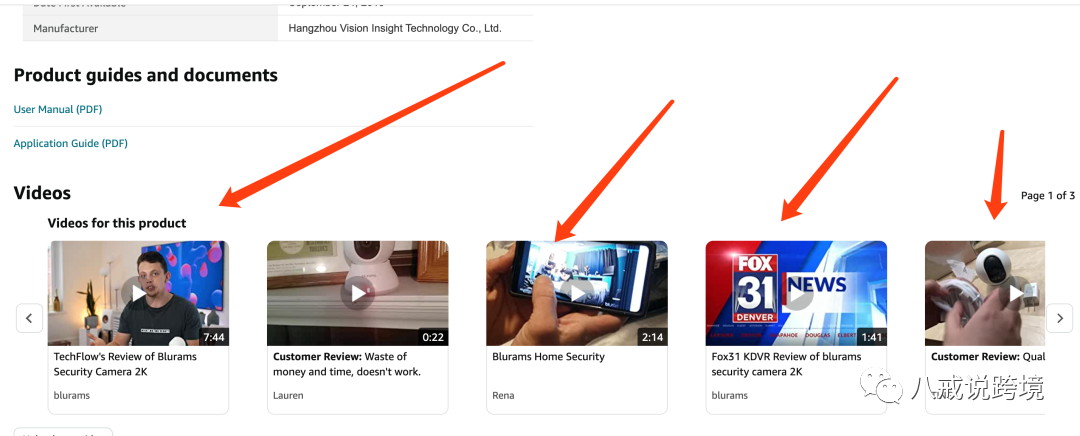This screenshot has width=1080, height=436.
Task: Open the User Manual (PDF) link
Action: (x=58, y=110)
